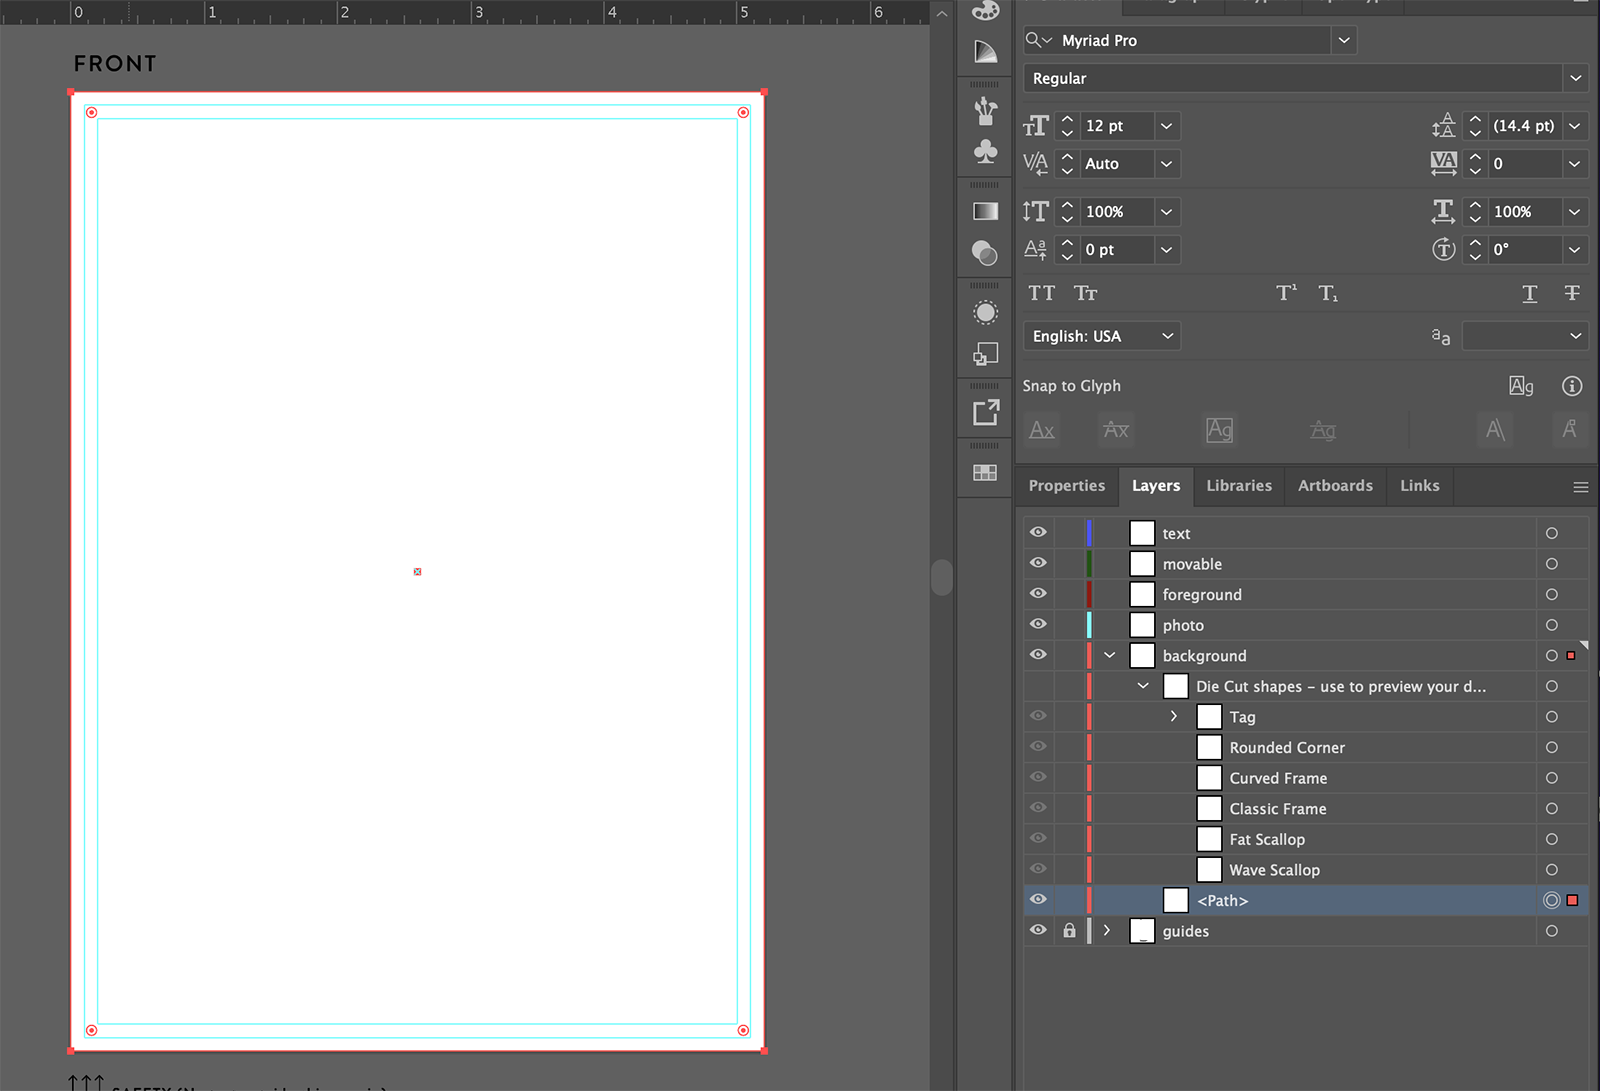Expand the Tag sublayer

click(1174, 717)
